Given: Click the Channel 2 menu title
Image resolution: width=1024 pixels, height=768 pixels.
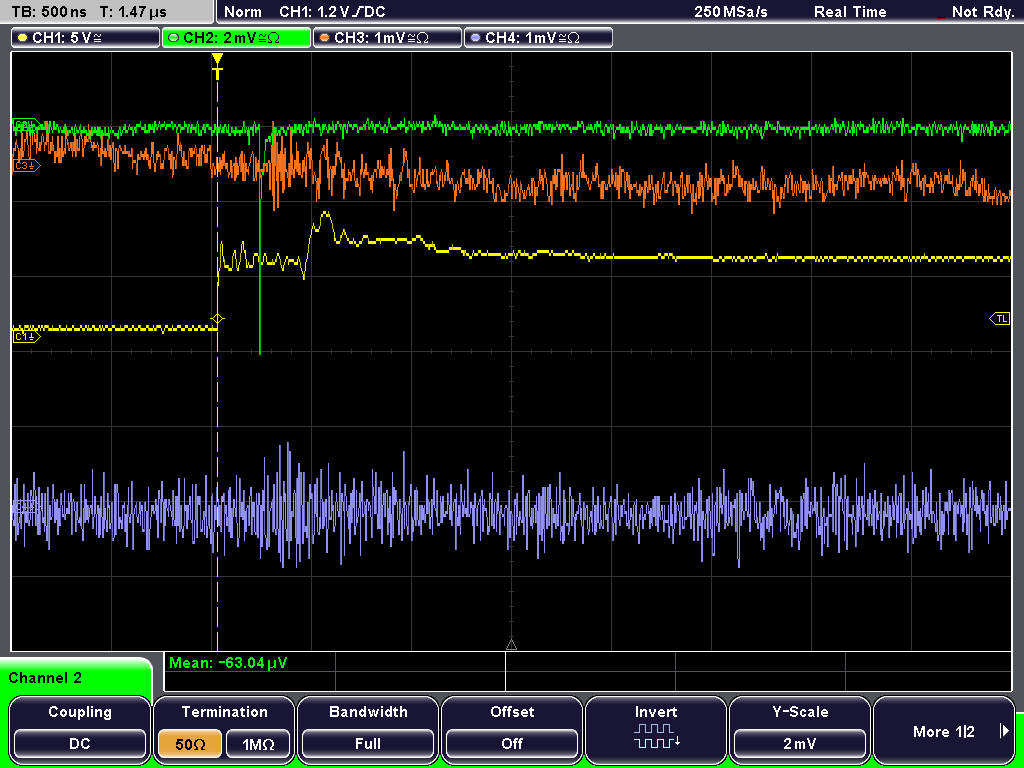Looking at the screenshot, I should [x=45, y=678].
